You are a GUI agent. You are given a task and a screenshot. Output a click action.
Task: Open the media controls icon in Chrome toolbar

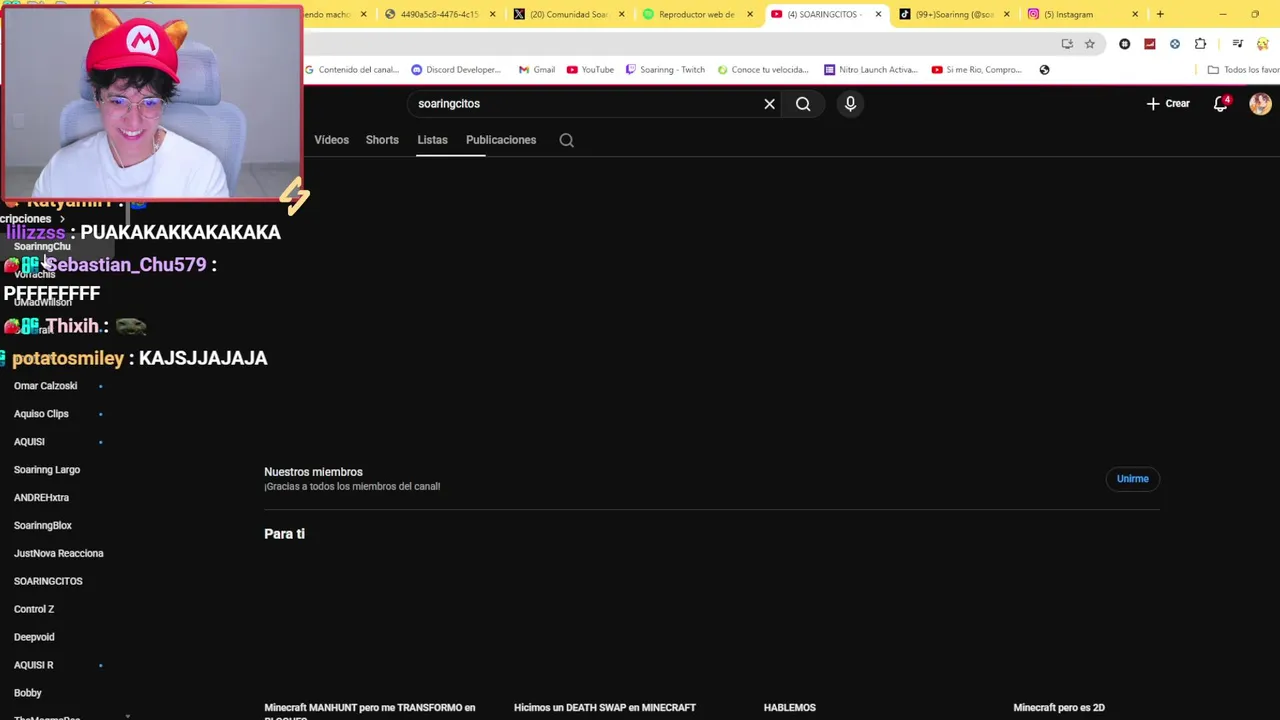click(x=1238, y=44)
